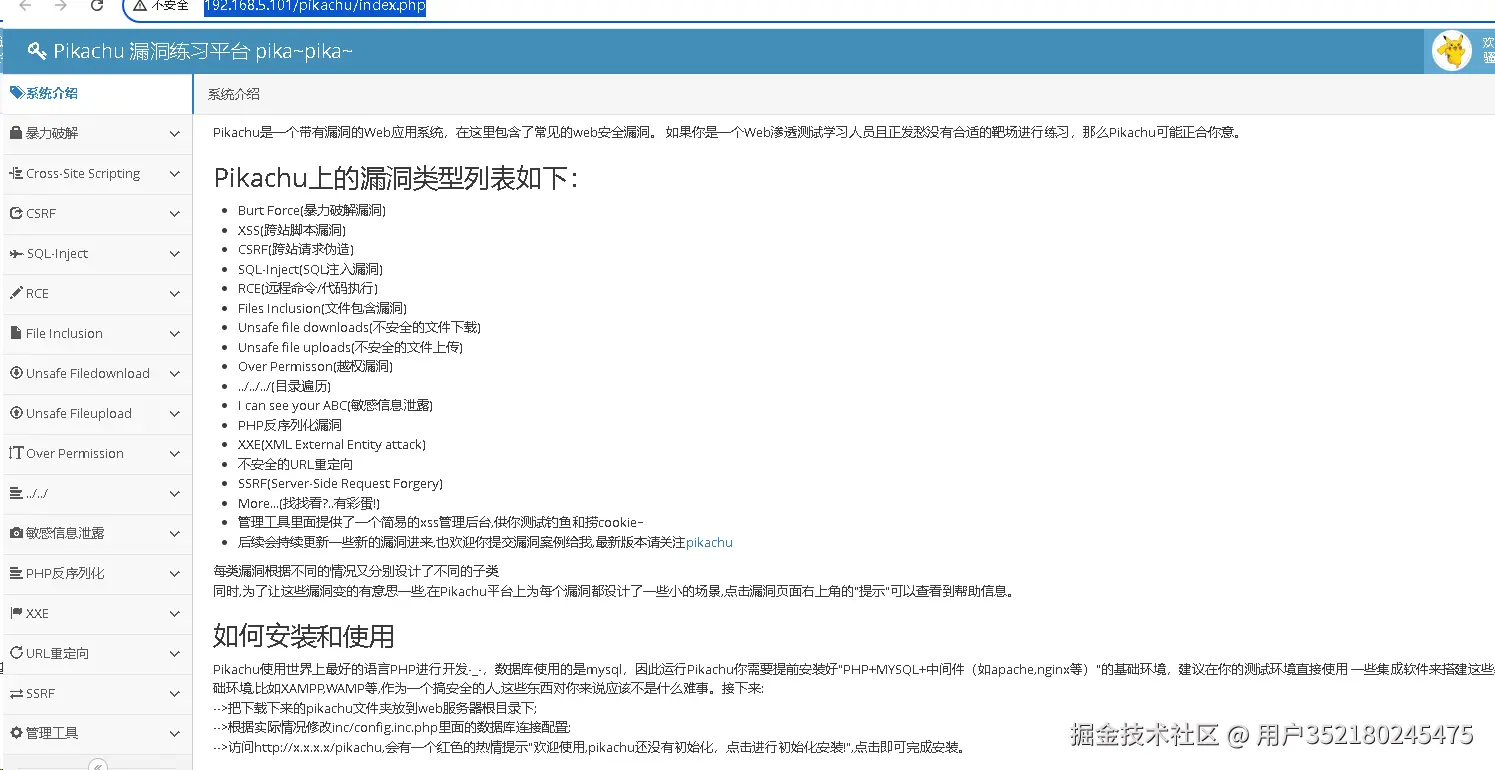Click the repeat icon beside URL重定向
Image resolution: width=1495 pixels, height=770 pixels.
pyautogui.click(x=16, y=653)
